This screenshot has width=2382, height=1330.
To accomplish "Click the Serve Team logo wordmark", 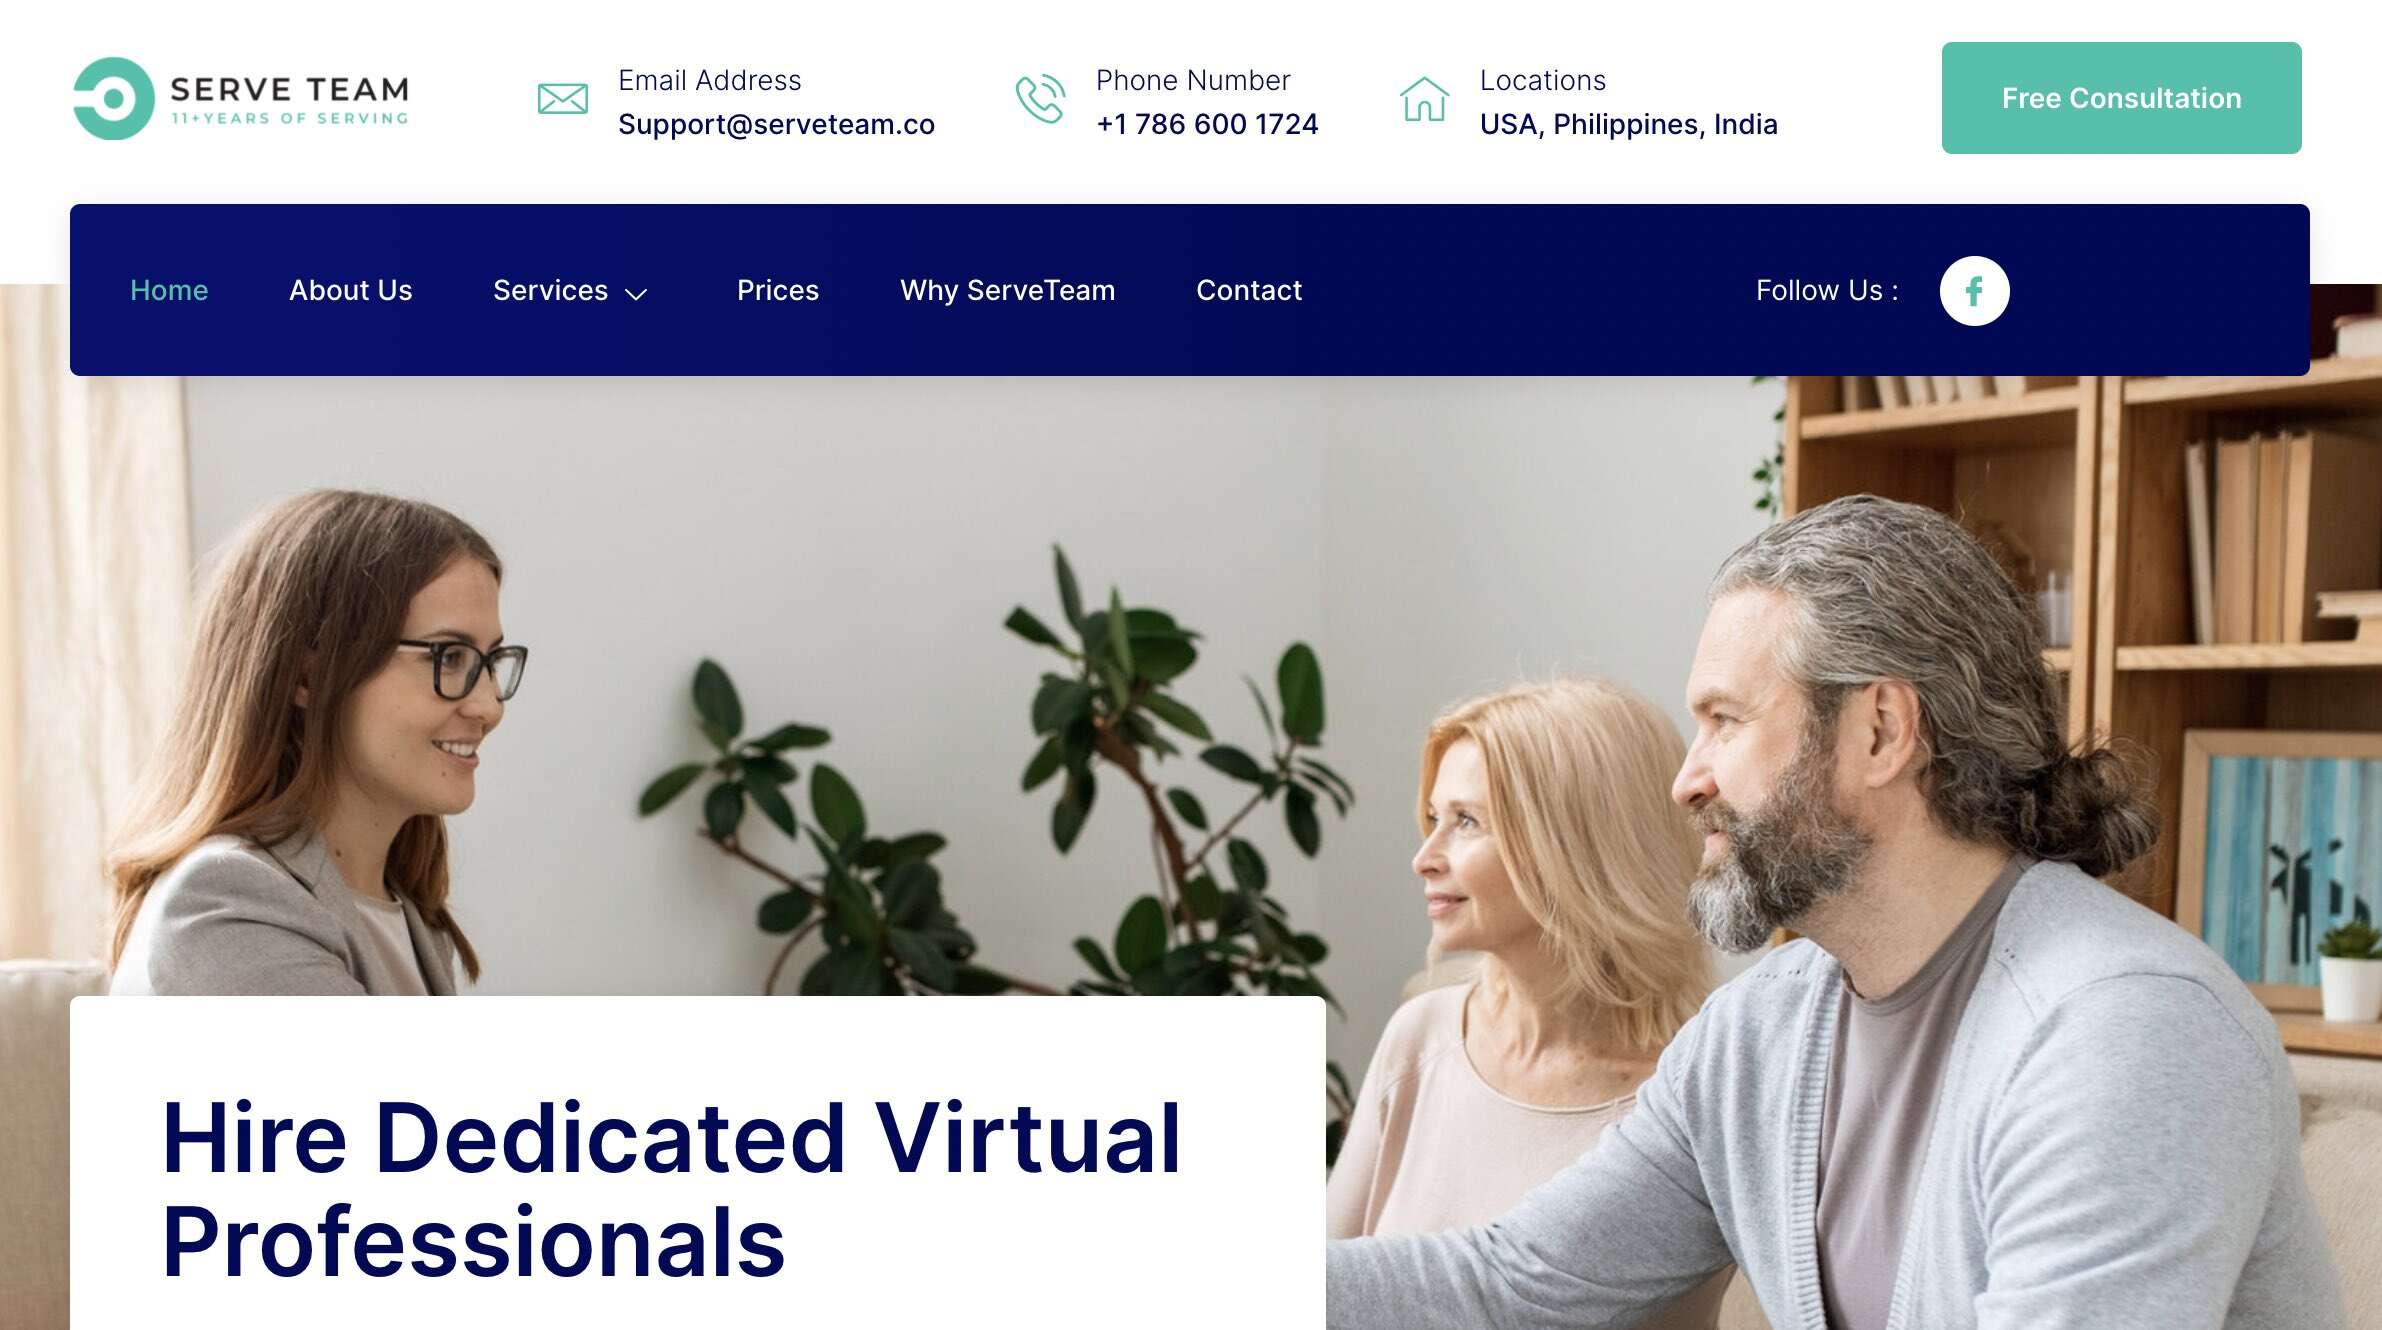I will 290,99.
